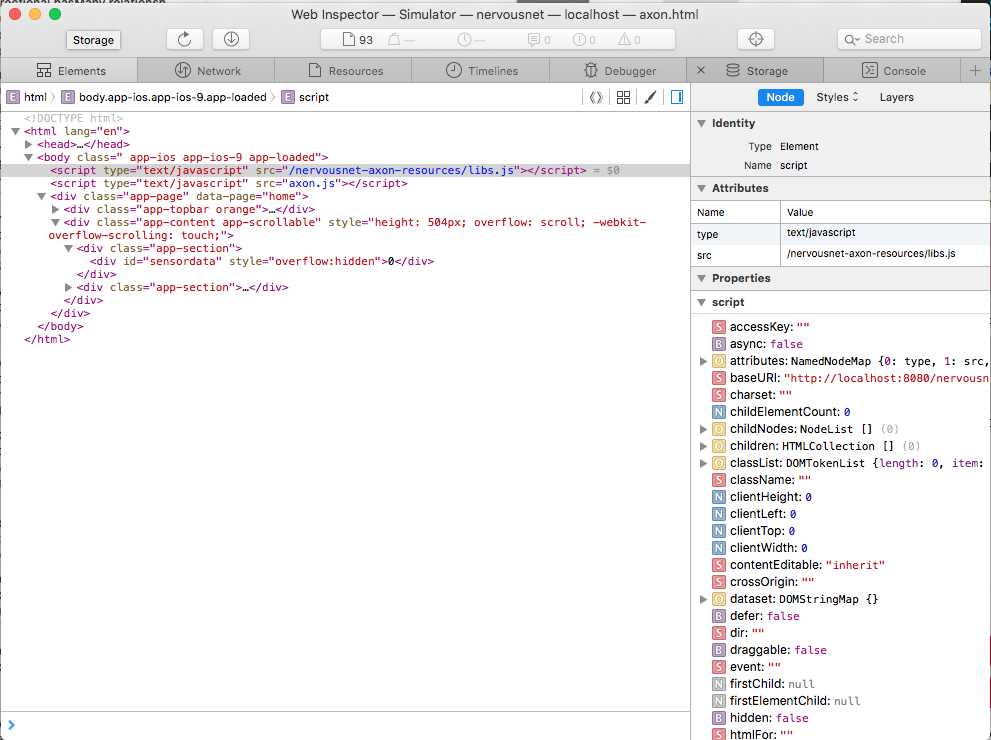Image resolution: width=991 pixels, height=740 pixels.
Task: Click the contentEditable inherit property
Action: click(x=798, y=565)
